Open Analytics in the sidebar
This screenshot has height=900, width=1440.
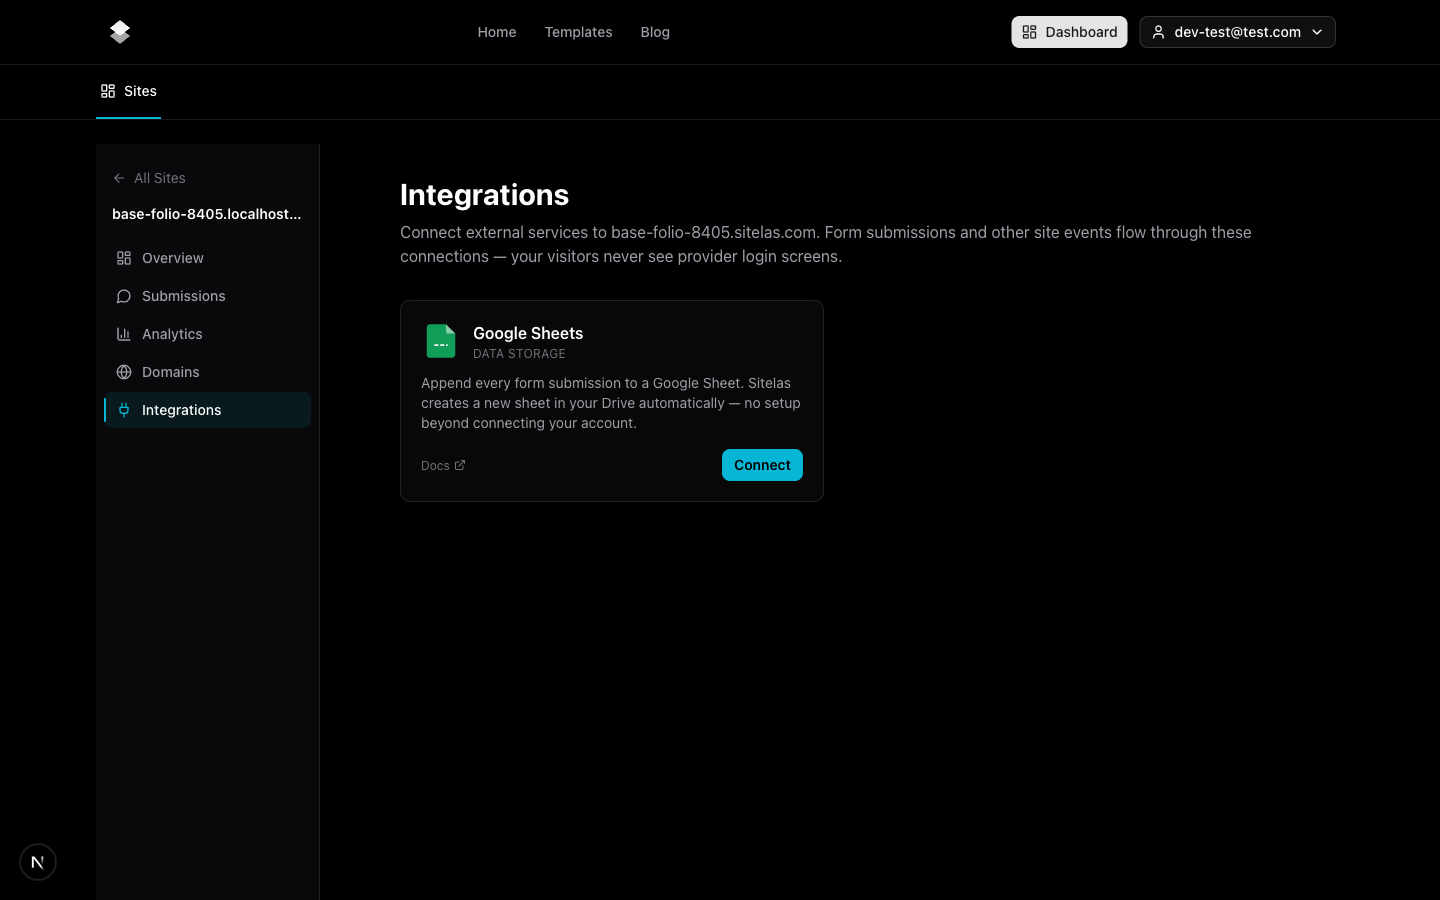207,334
